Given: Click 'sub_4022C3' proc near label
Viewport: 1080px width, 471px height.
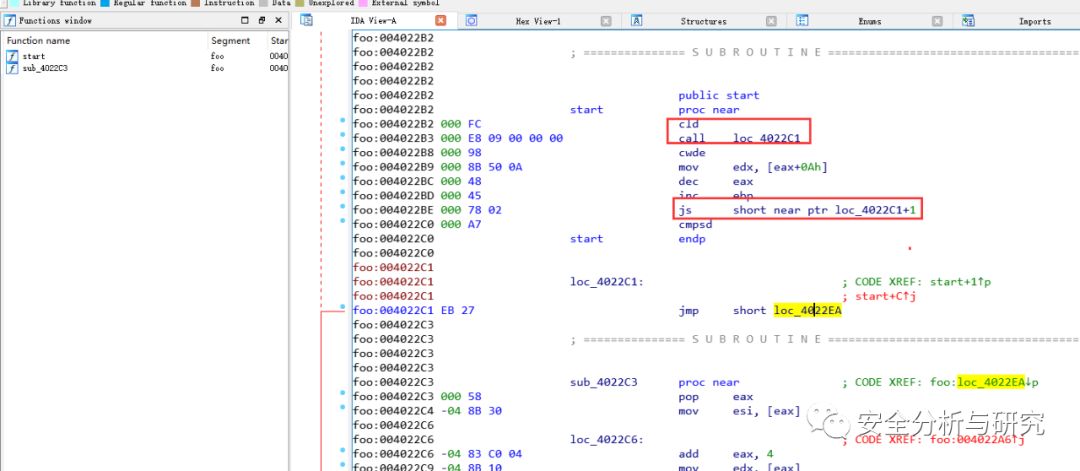Looking at the screenshot, I should point(604,382).
